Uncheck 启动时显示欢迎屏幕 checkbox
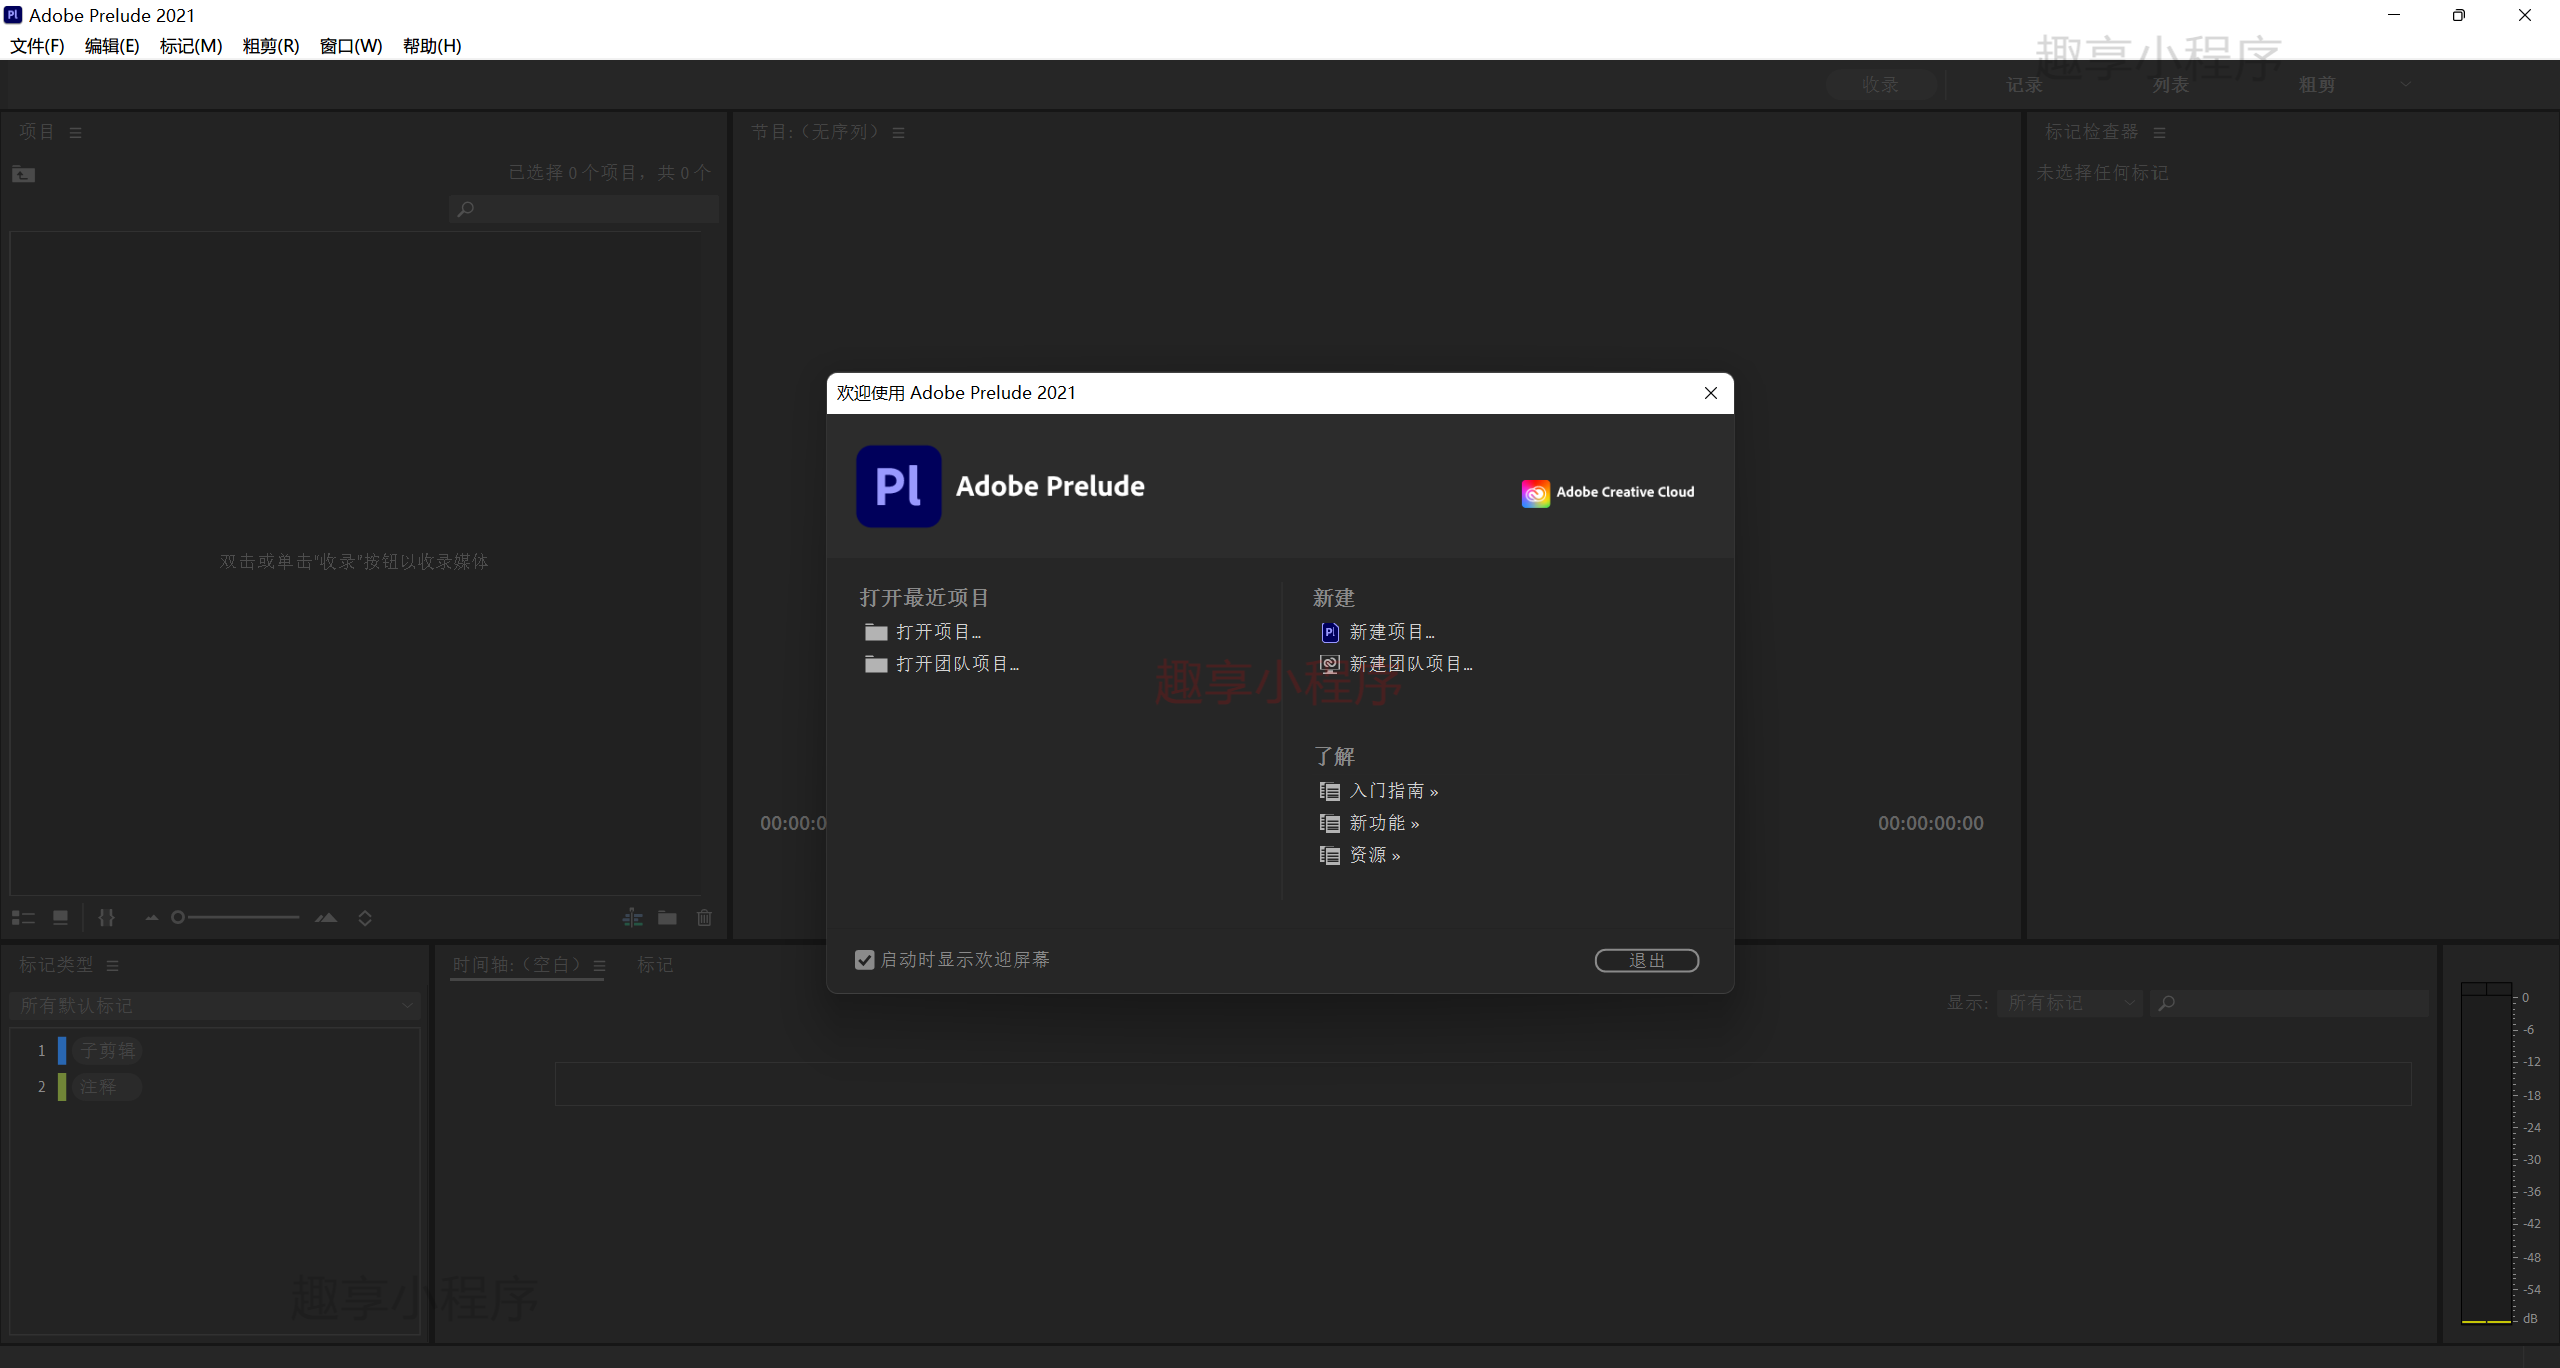Image resolution: width=2560 pixels, height=1368 pixels. point(865,960)
